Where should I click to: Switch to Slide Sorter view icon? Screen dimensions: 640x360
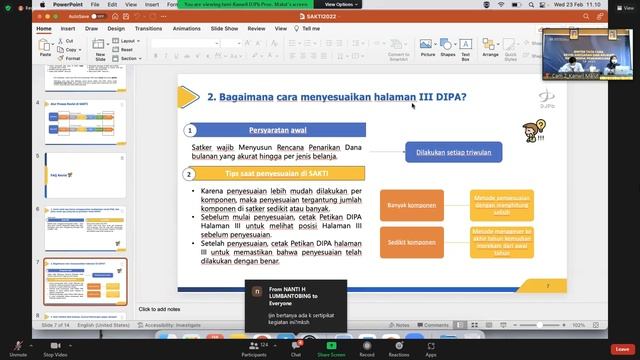tap(474, 325)
